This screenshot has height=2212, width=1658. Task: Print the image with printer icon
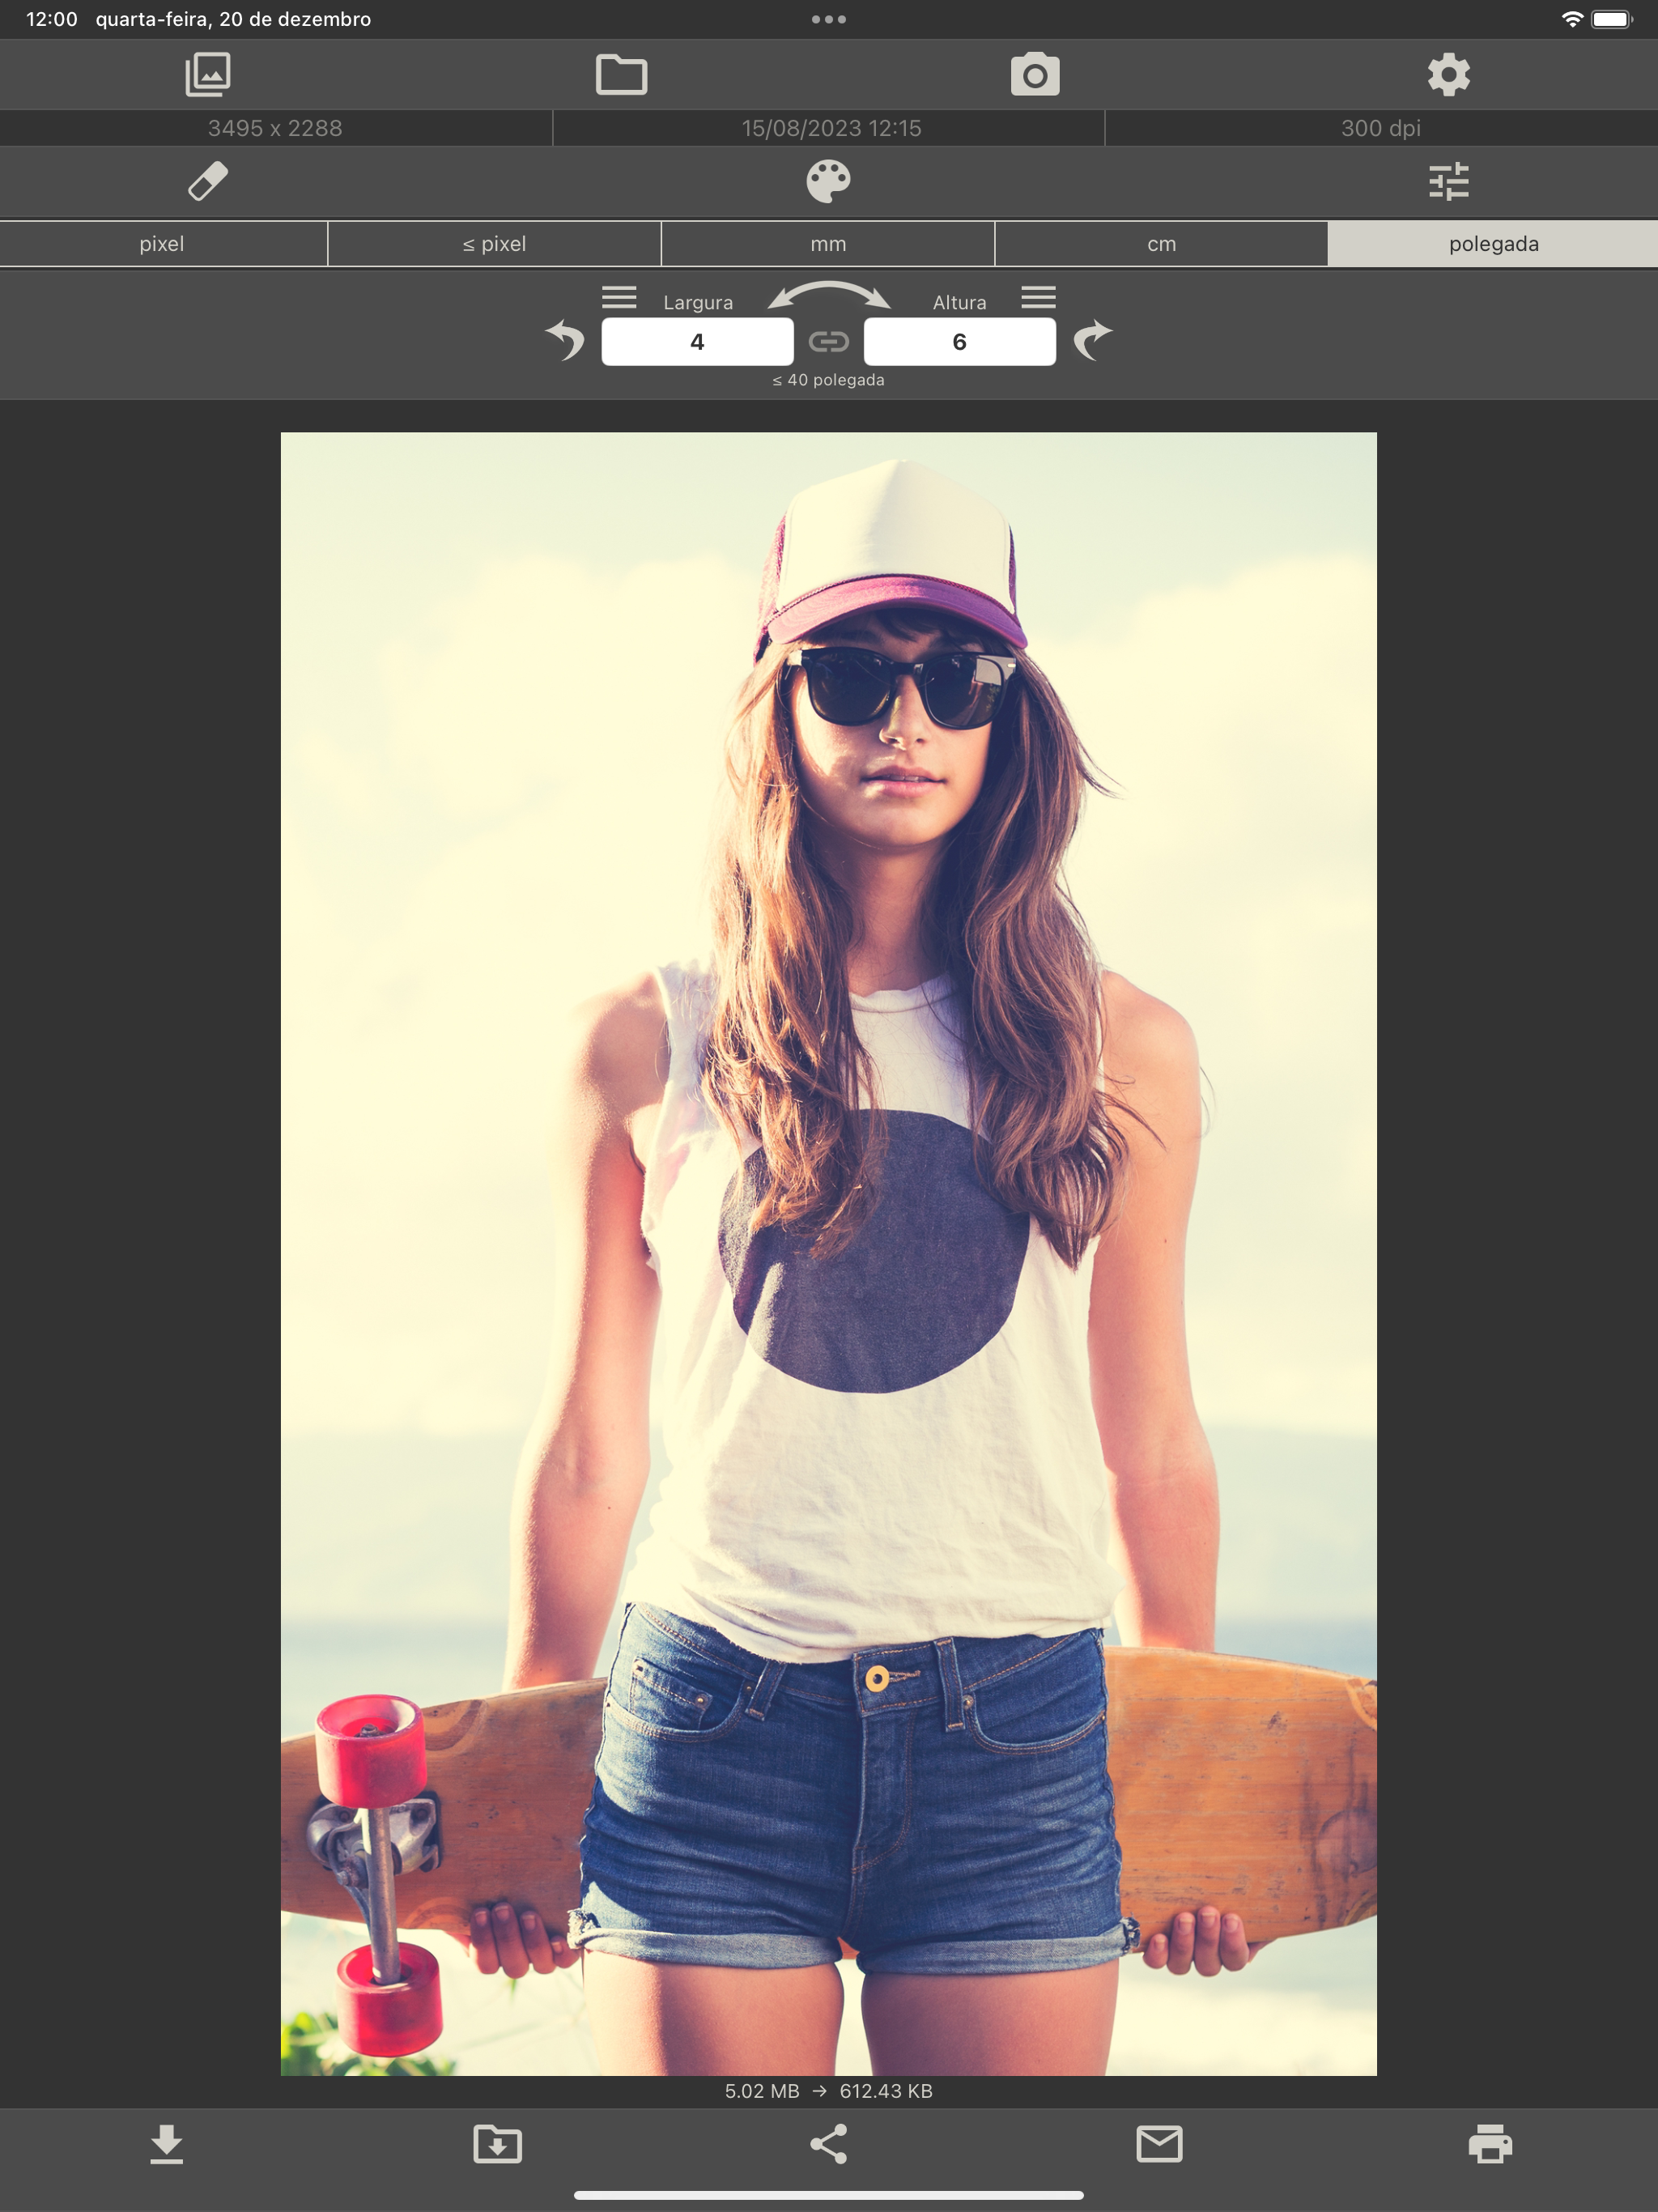click(x=1490, y=2144)
